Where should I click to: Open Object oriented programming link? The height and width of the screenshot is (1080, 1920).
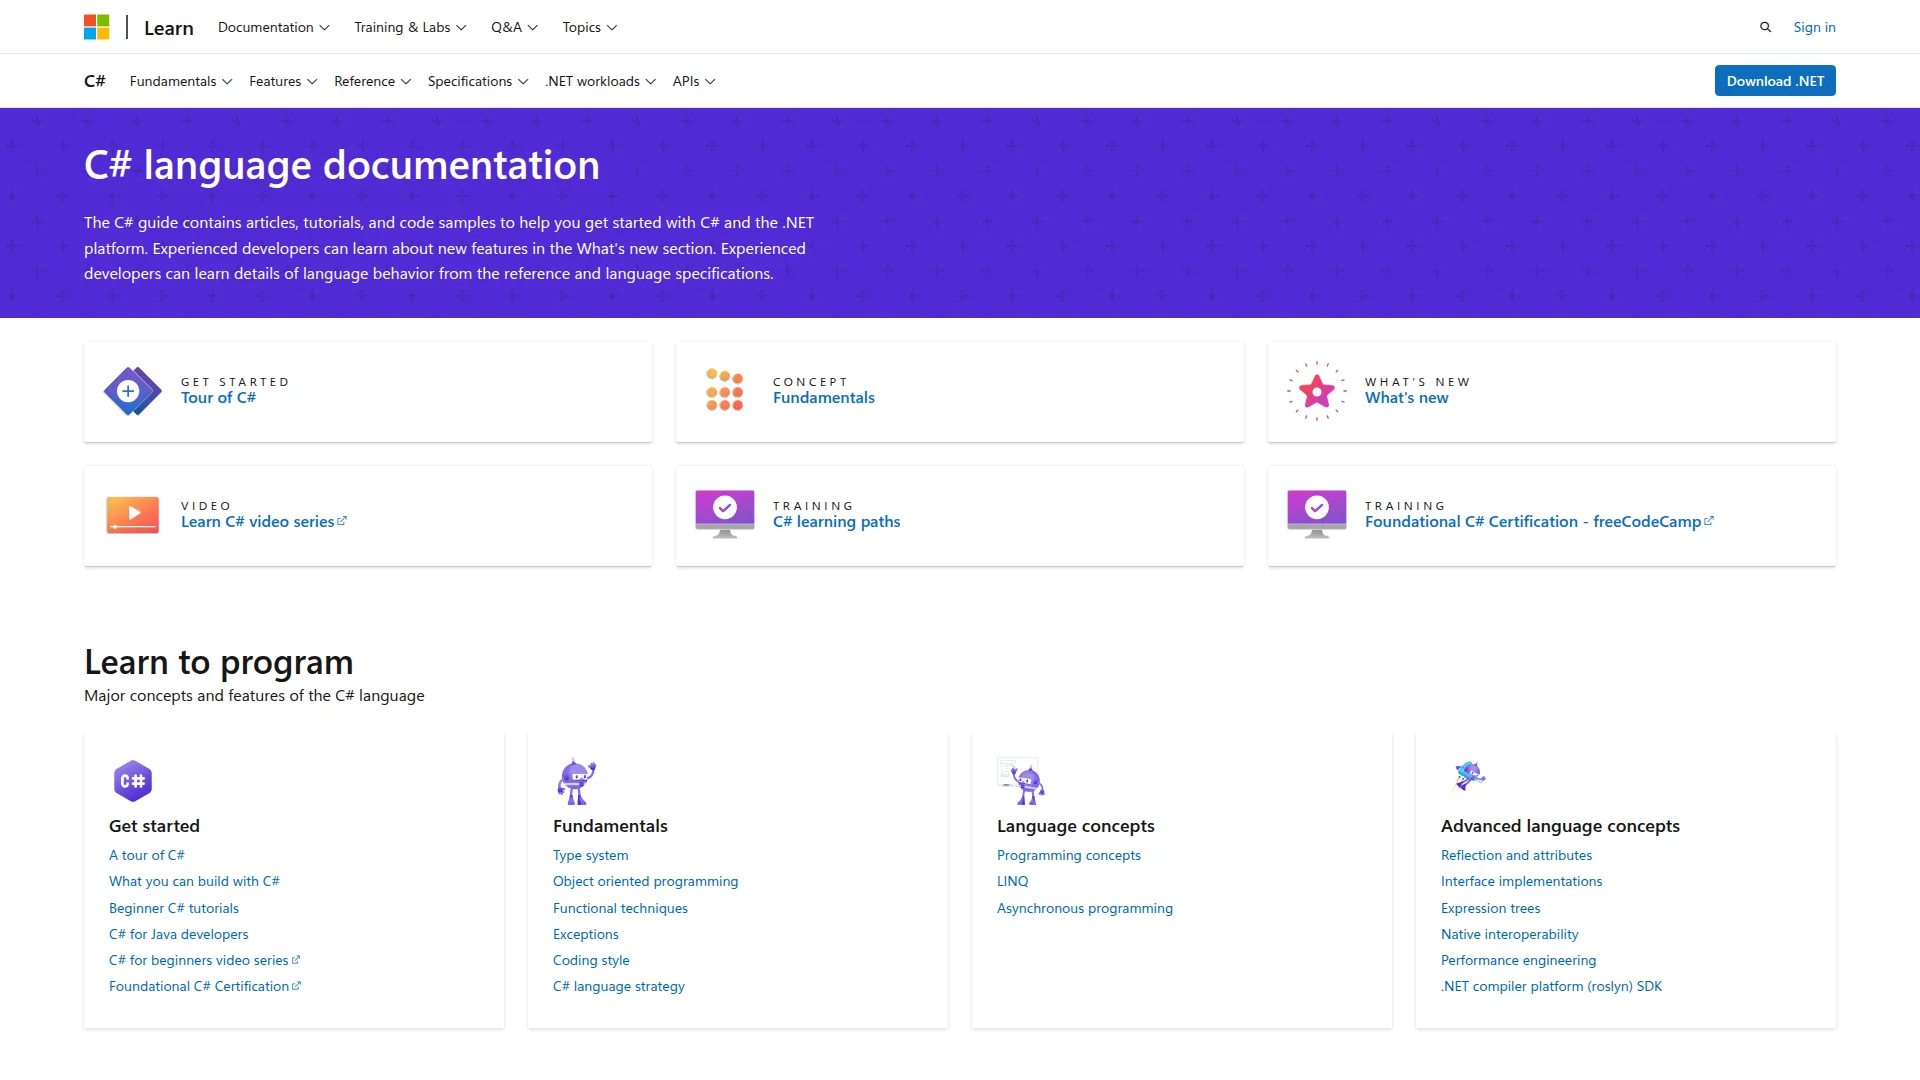(x=646, y=881)
